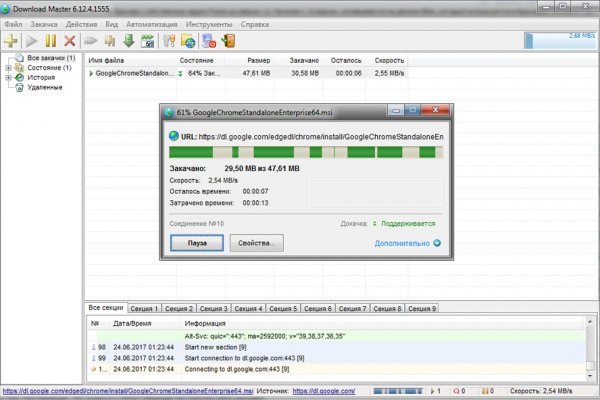The width and height of the screenshot is (600, 400).
Task: Click the green arrows status icon in download row
Action: 180,73
